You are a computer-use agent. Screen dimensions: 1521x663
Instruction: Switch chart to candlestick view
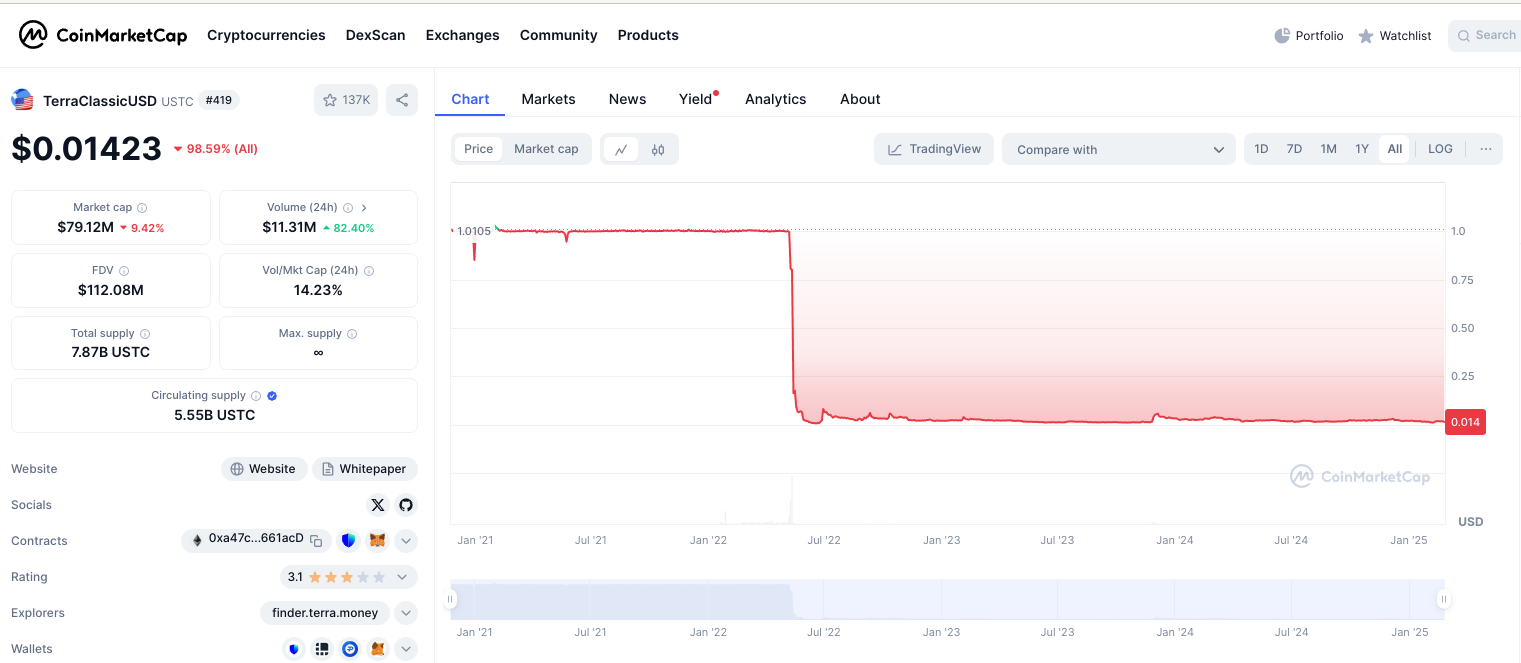click(658, 149)
